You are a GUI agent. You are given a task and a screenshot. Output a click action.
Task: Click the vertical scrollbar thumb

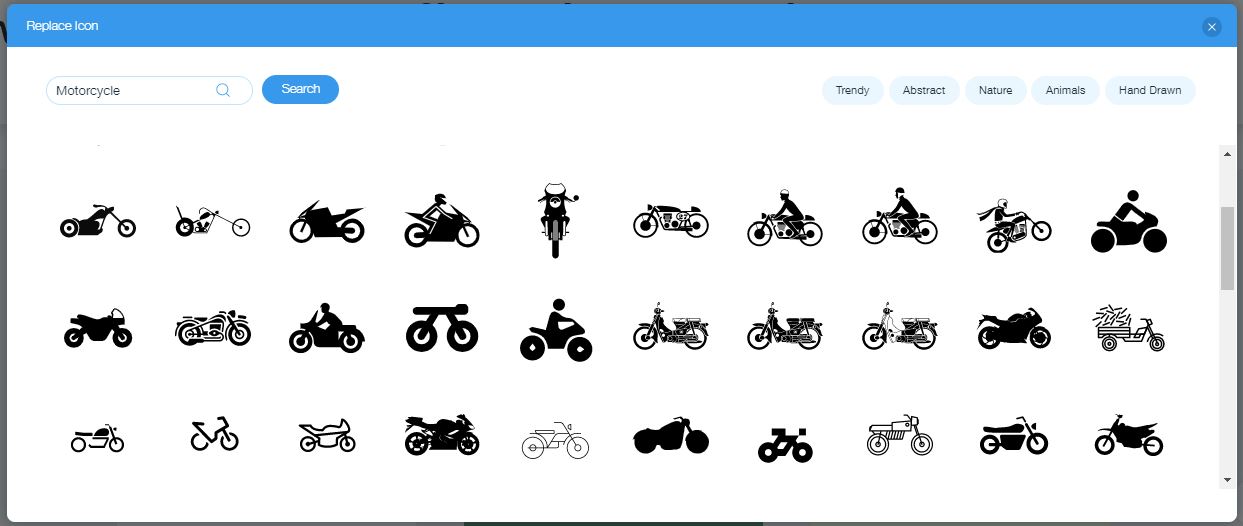pos(1227,249)
